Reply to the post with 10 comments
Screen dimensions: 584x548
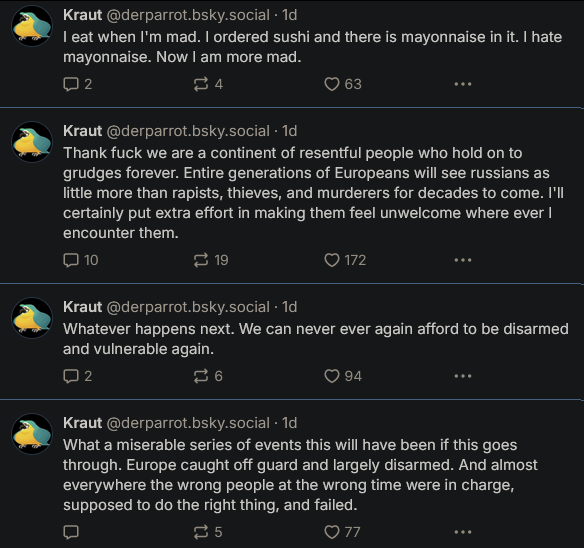pos(80,260)
